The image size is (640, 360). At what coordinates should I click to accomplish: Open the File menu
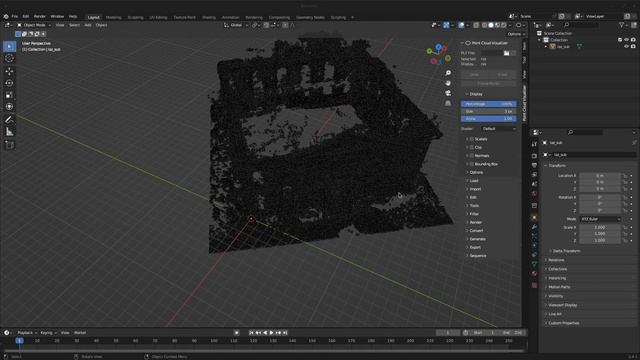click(15, 17)
